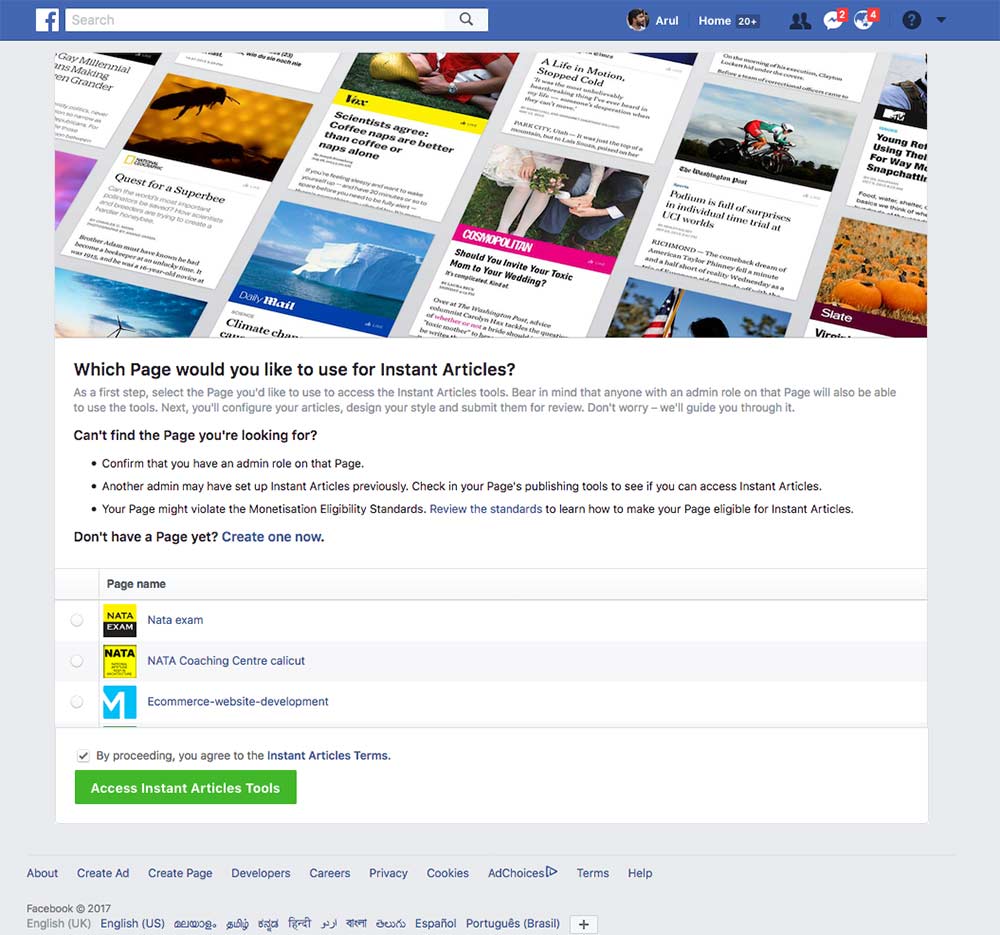Click the Instant Articles banner image

pyautogui.click(x=490, y=195)
